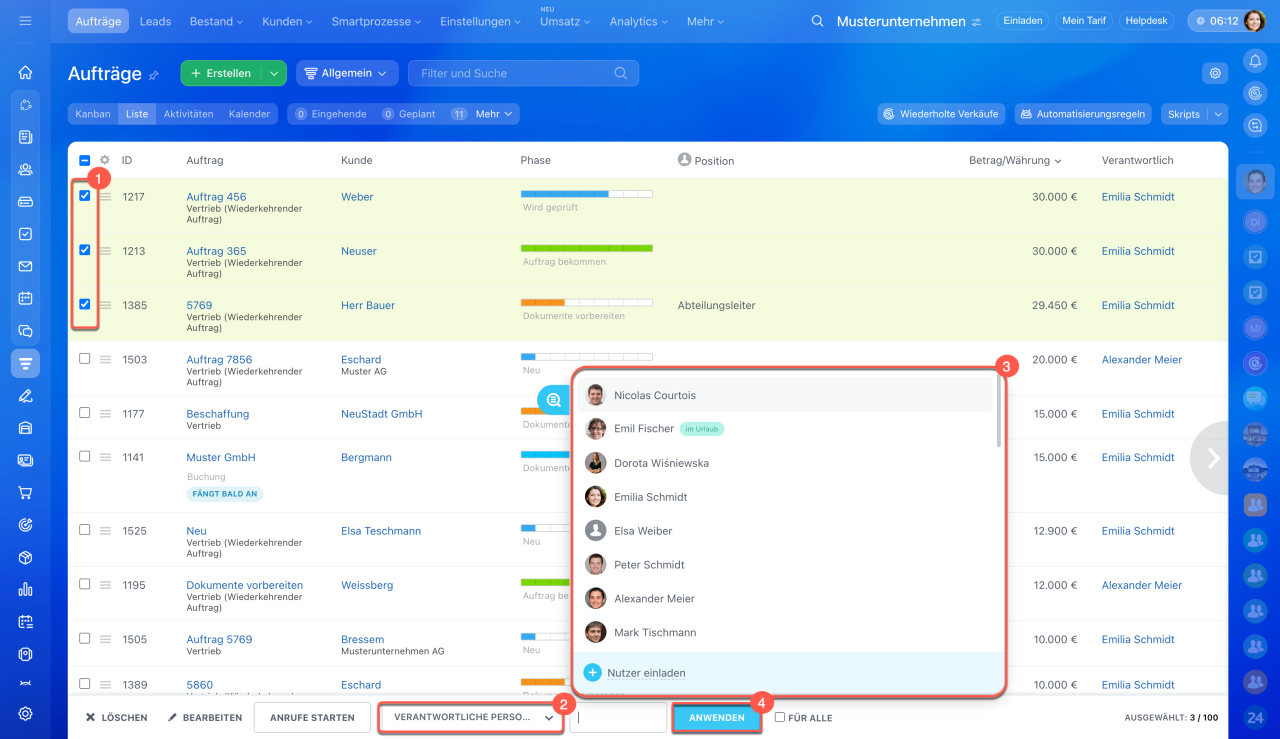Open the hamburger menu at top left
This screenshot has height=739, width=1280.
coord(25,21)
